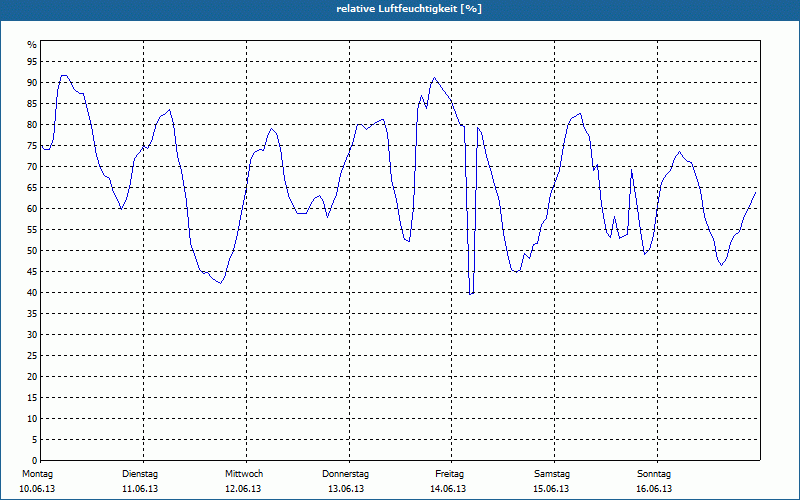Click the y-axis value '60'
Viewport: 800px width, 500px height.
tap(32, 209)
